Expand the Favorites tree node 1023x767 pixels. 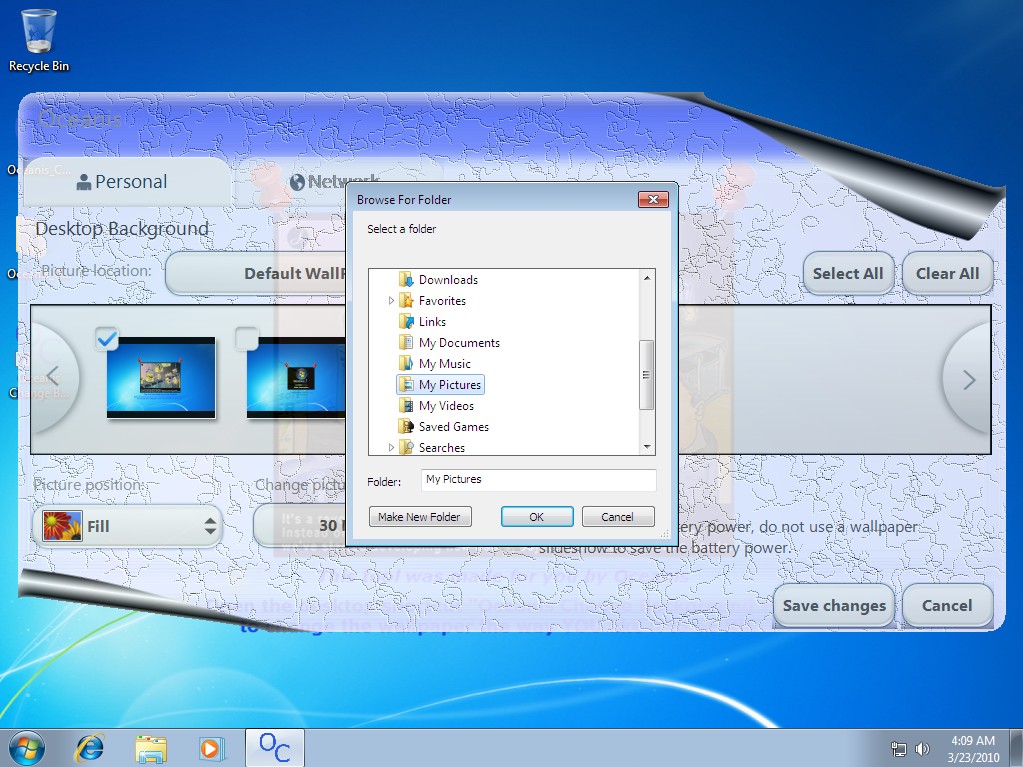(x=391, y=301)
